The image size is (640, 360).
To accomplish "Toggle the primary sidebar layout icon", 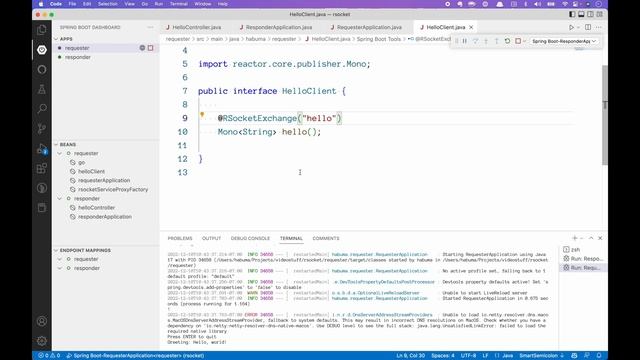I will tap(572, 14).
